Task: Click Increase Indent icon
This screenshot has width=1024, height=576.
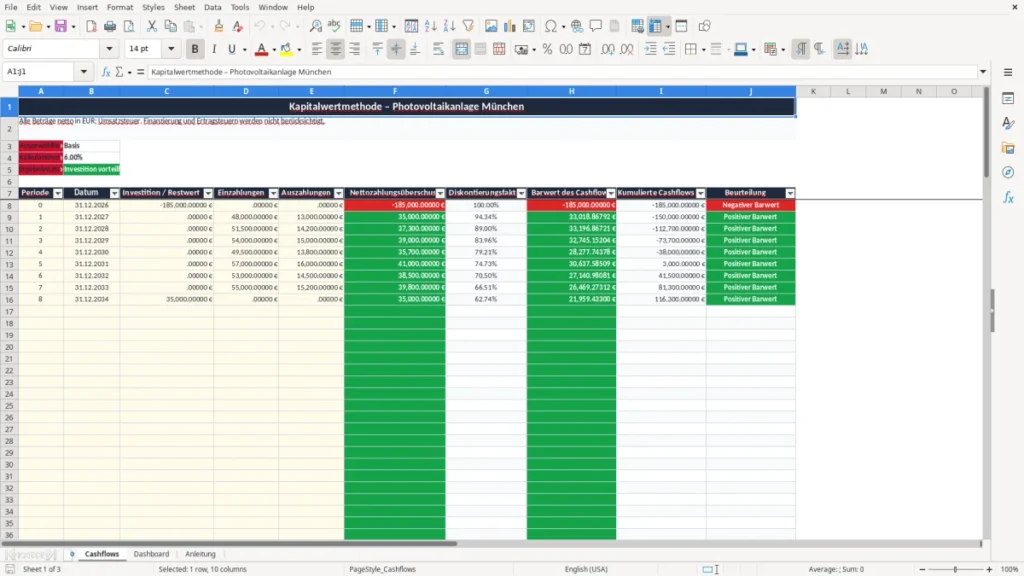Action: (x=650, y=49)
